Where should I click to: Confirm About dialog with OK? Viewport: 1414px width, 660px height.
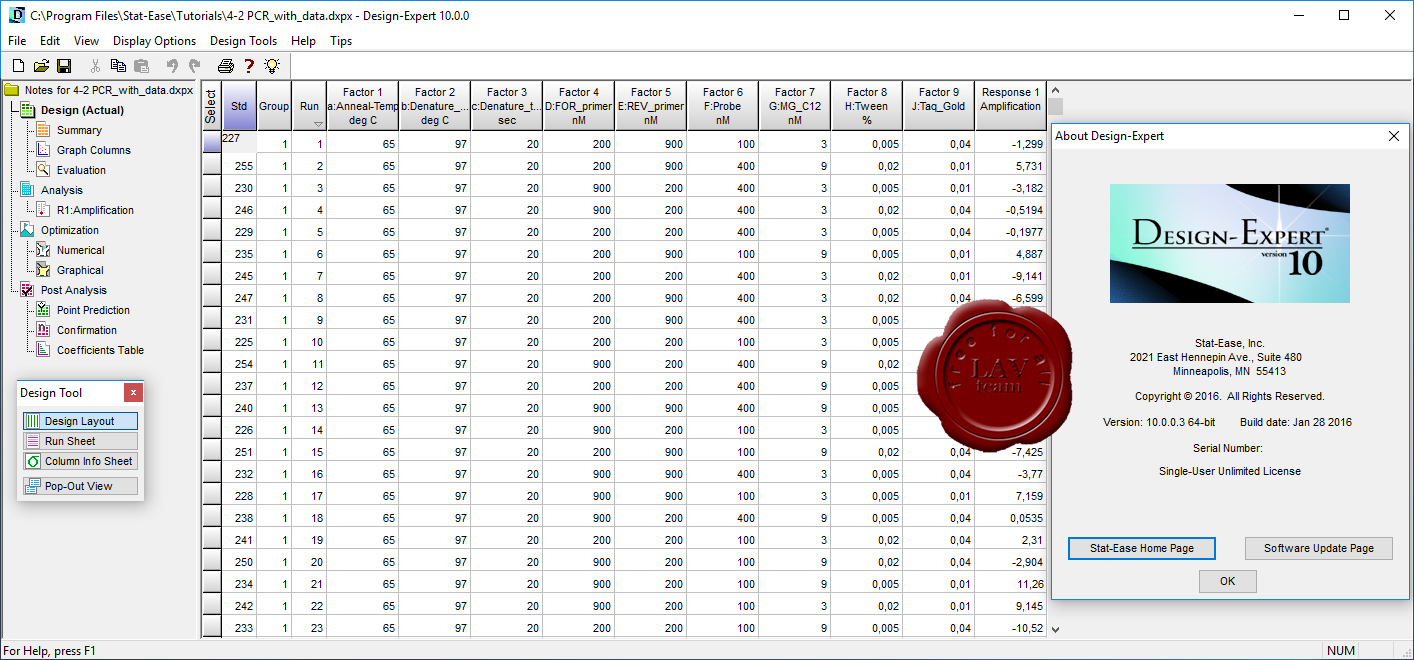click(x=1228, y=581)
